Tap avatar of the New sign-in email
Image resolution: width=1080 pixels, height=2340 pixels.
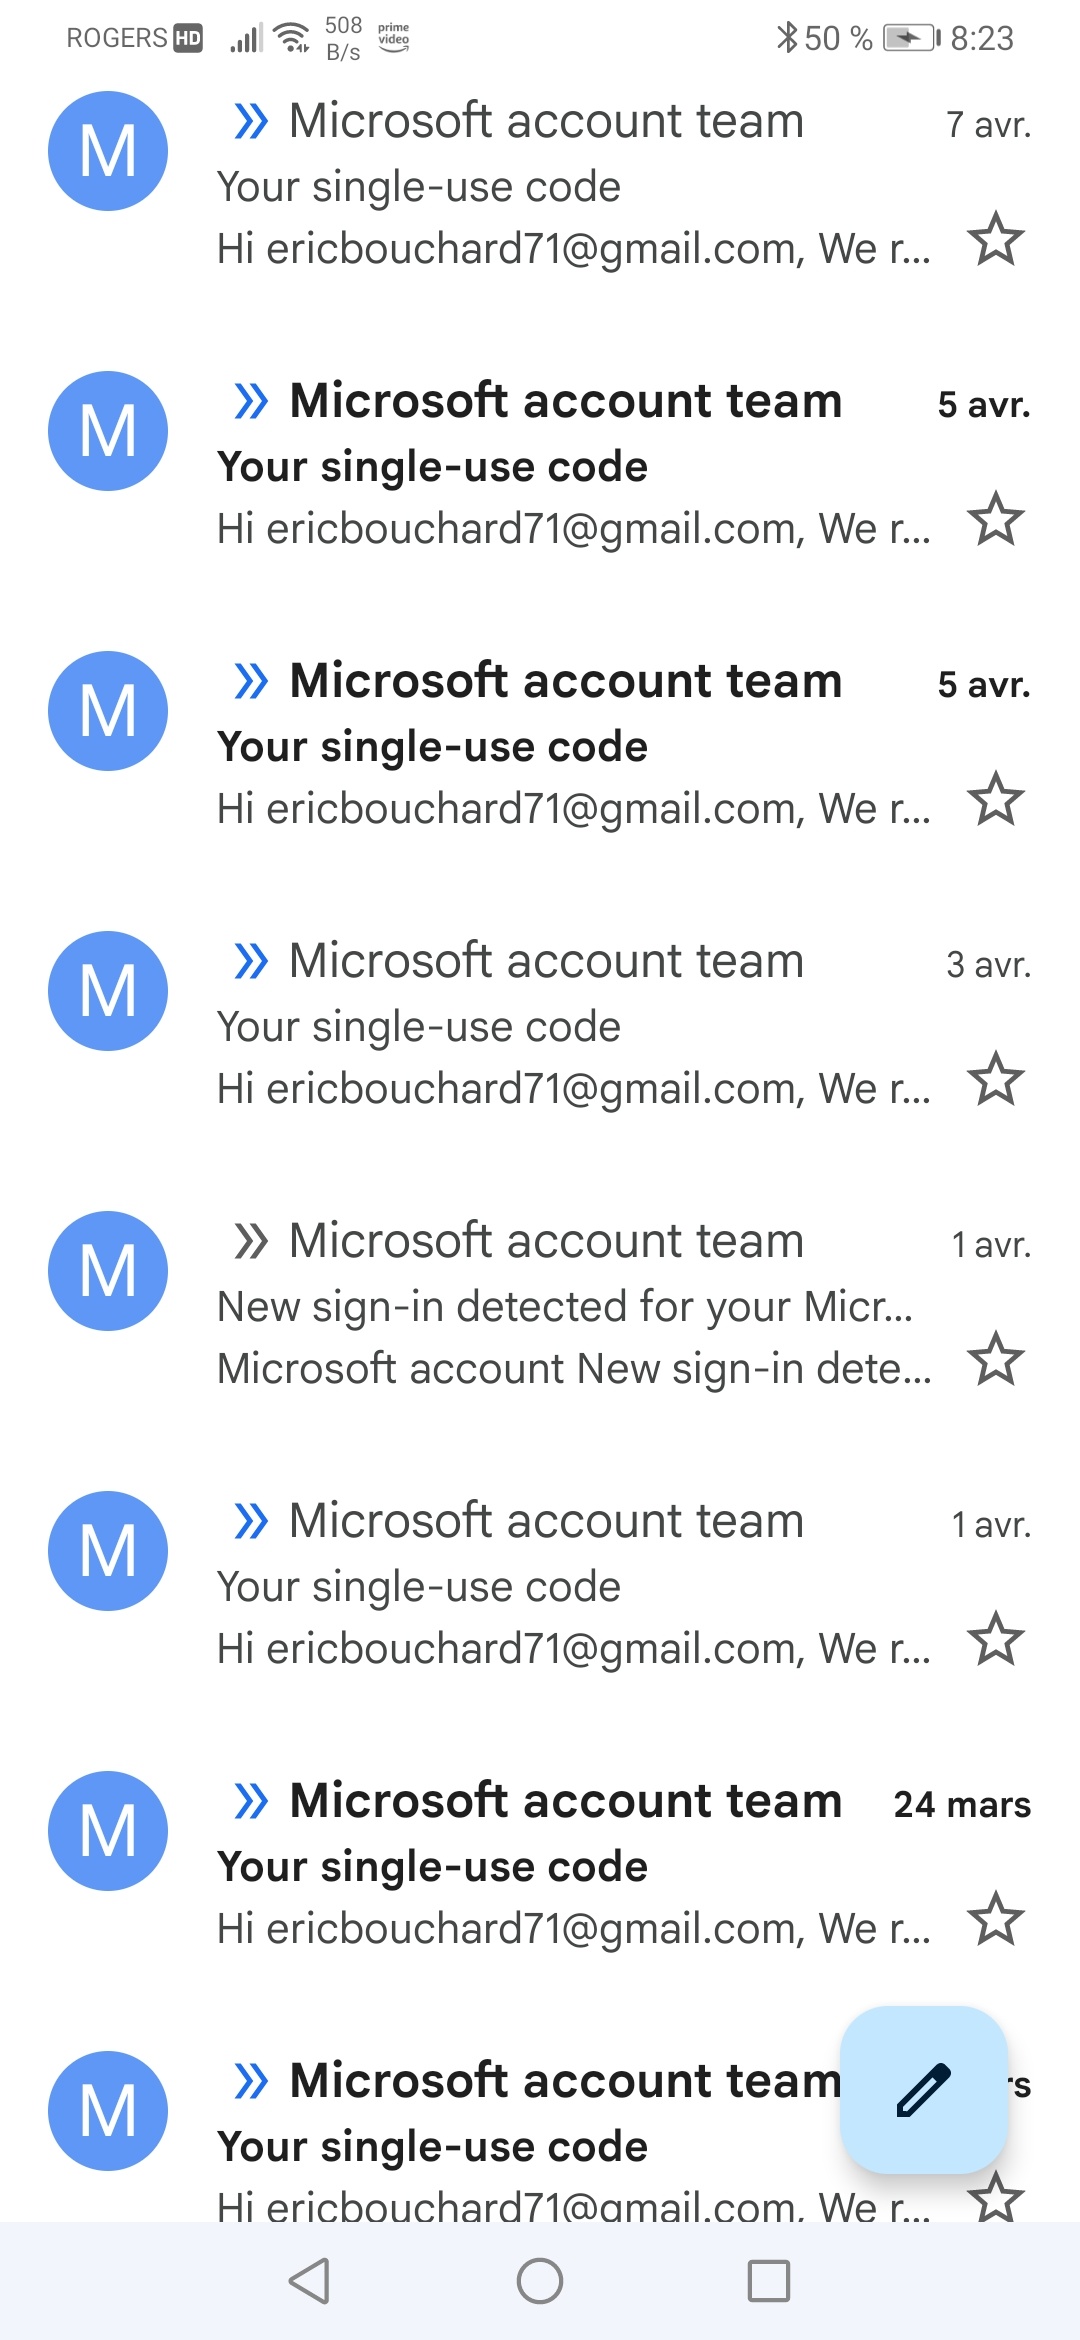coord(108,1271)
